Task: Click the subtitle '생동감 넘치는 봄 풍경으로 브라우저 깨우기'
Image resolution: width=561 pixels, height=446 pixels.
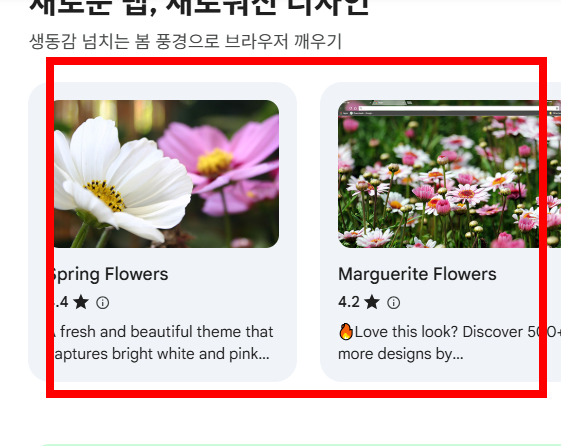Action: click(185, 41)
